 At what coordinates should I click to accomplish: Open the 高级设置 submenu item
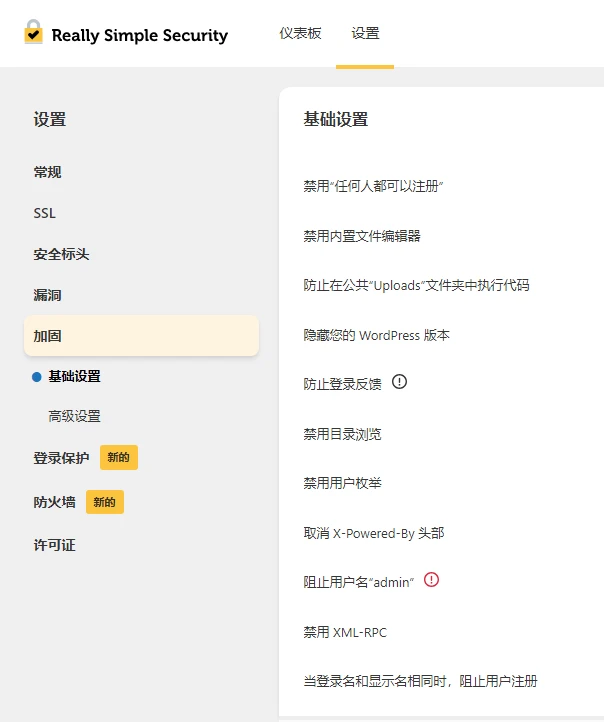coord(75,416)
